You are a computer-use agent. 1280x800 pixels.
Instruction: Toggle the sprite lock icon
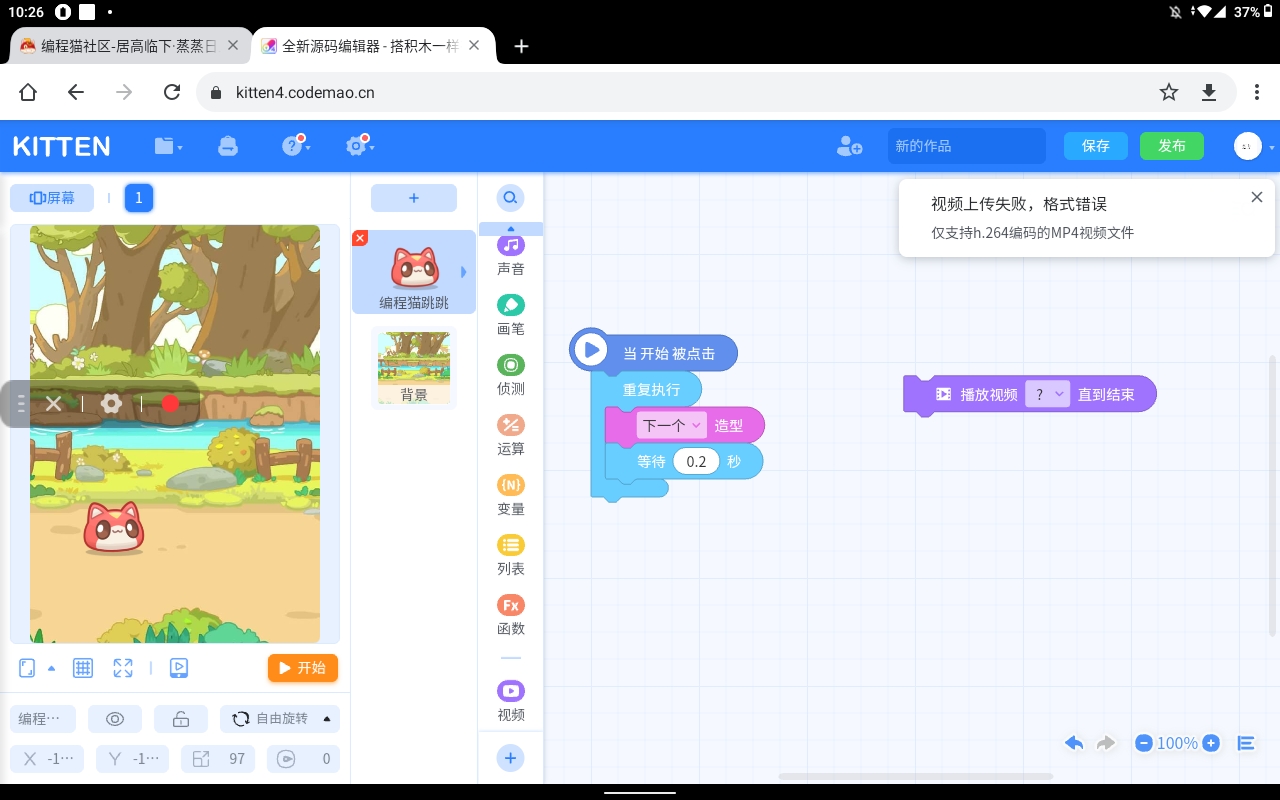(181, 719)
